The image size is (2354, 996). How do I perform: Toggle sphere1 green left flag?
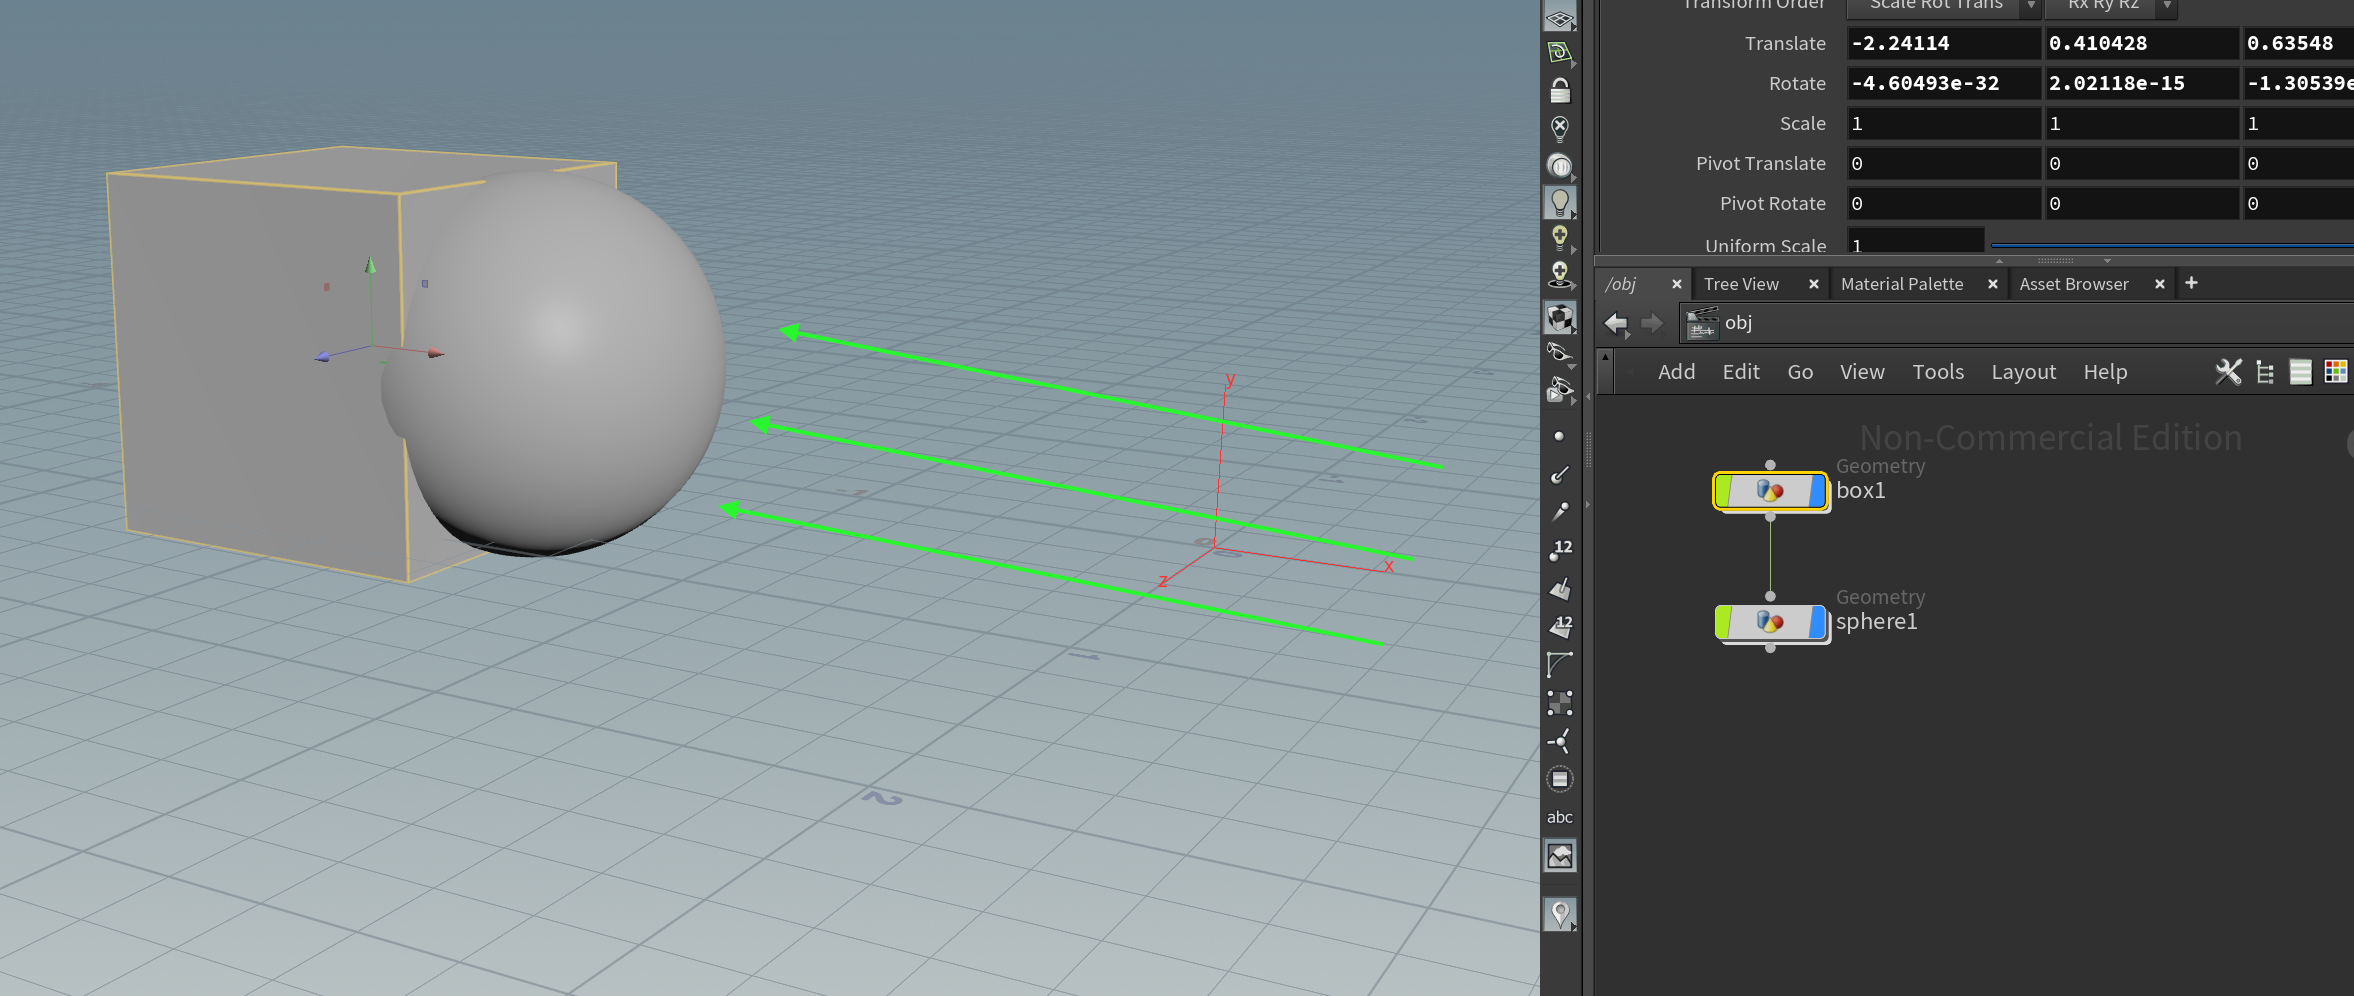click(x=1724, y=622)
